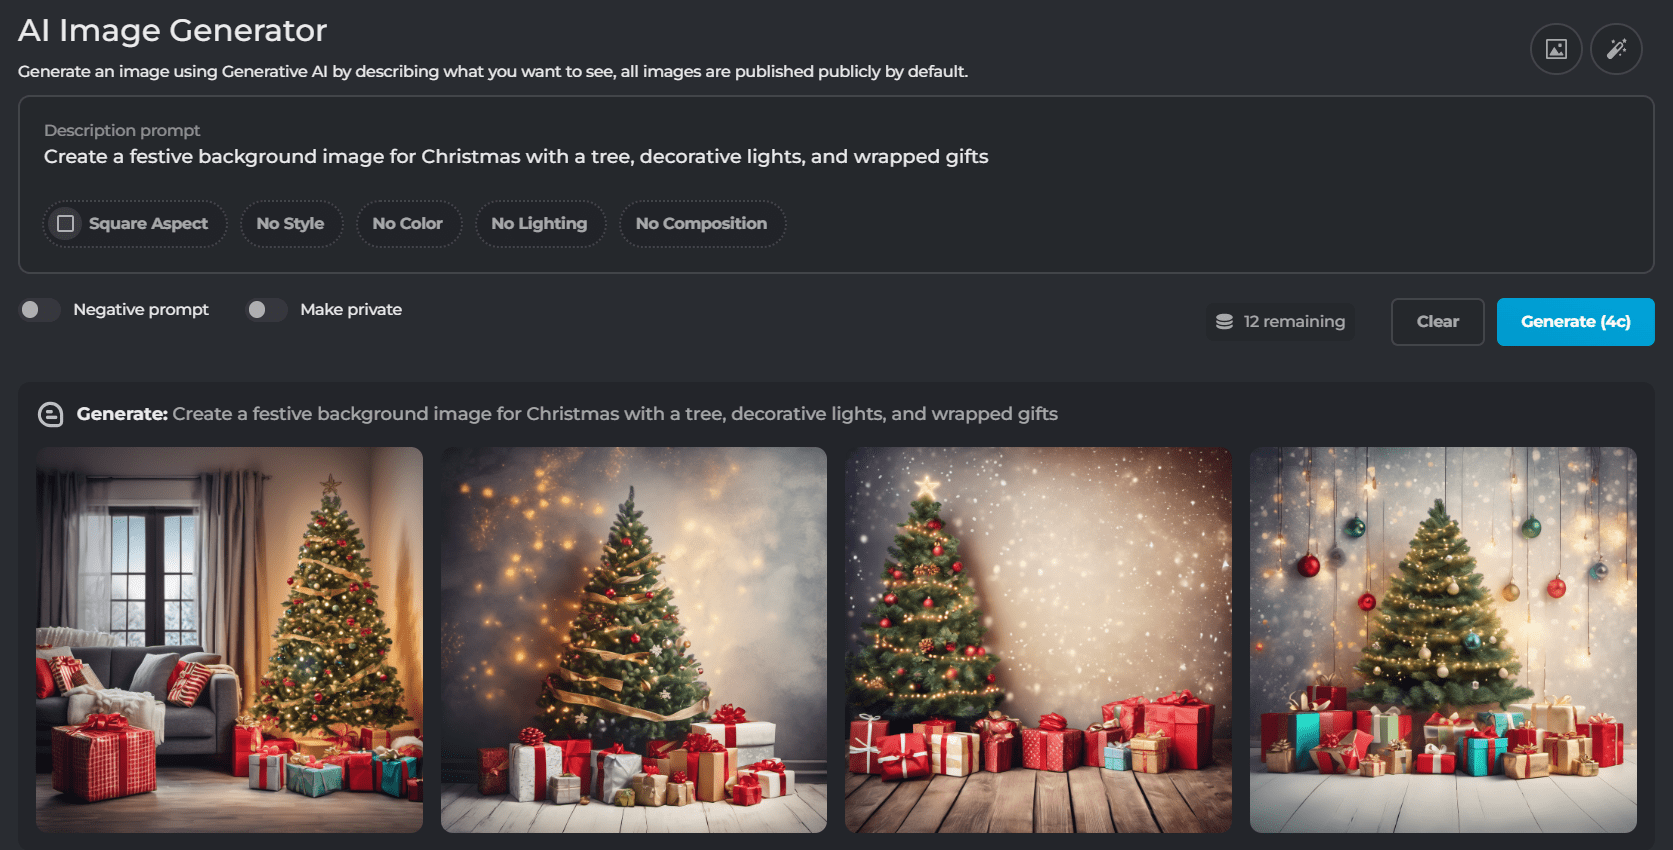Open the snowy Christmas tree third image
1673x850 pixels.
coord(1038,640)
